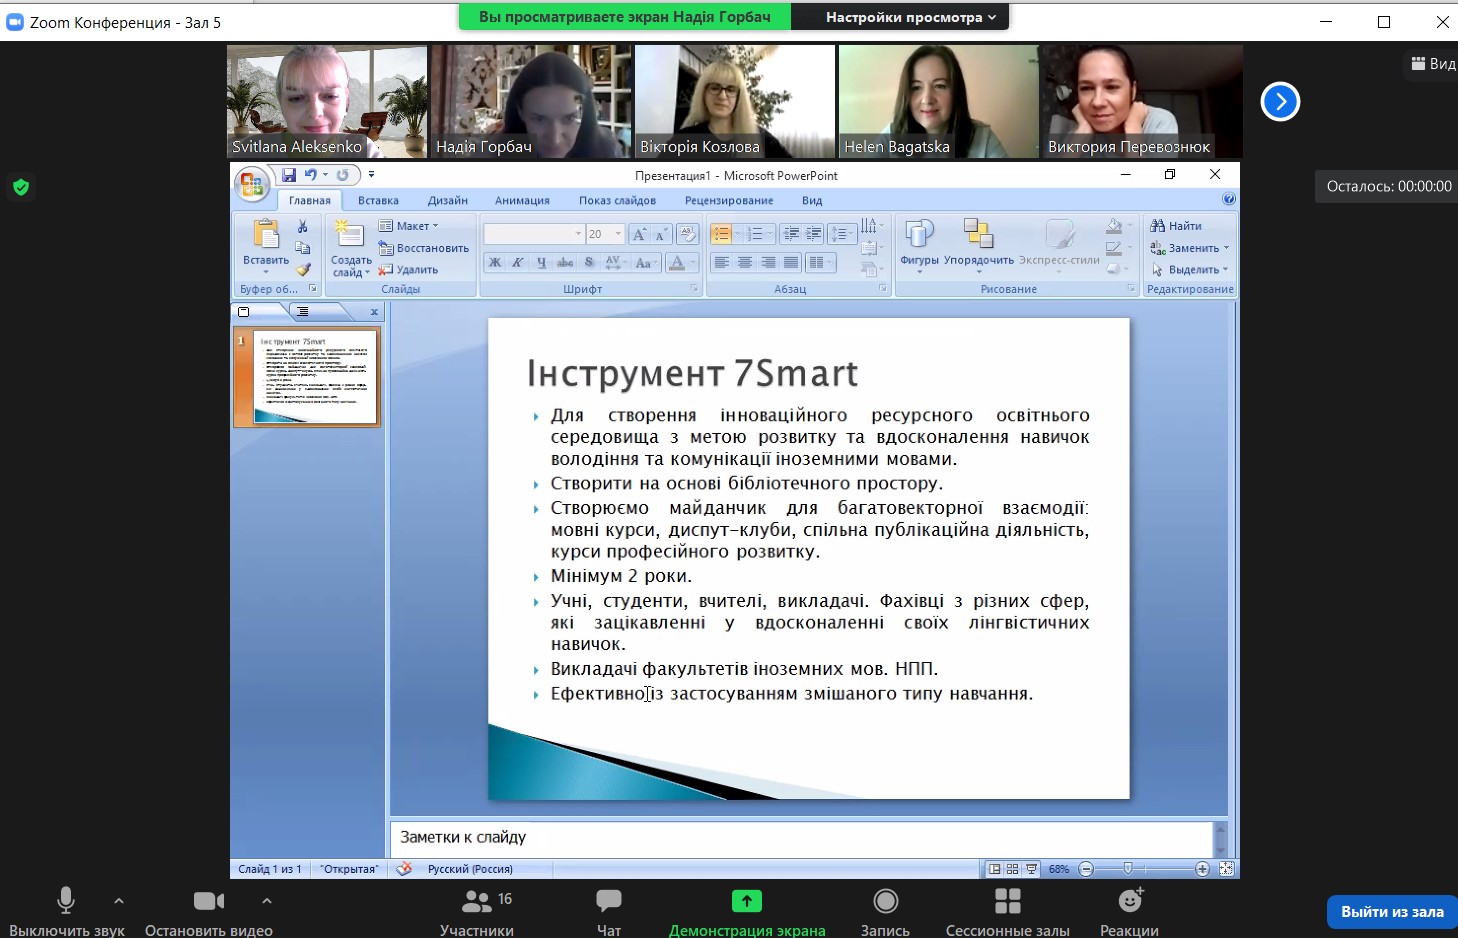
Task: Open the Participants panel
Action: point(477,902)
